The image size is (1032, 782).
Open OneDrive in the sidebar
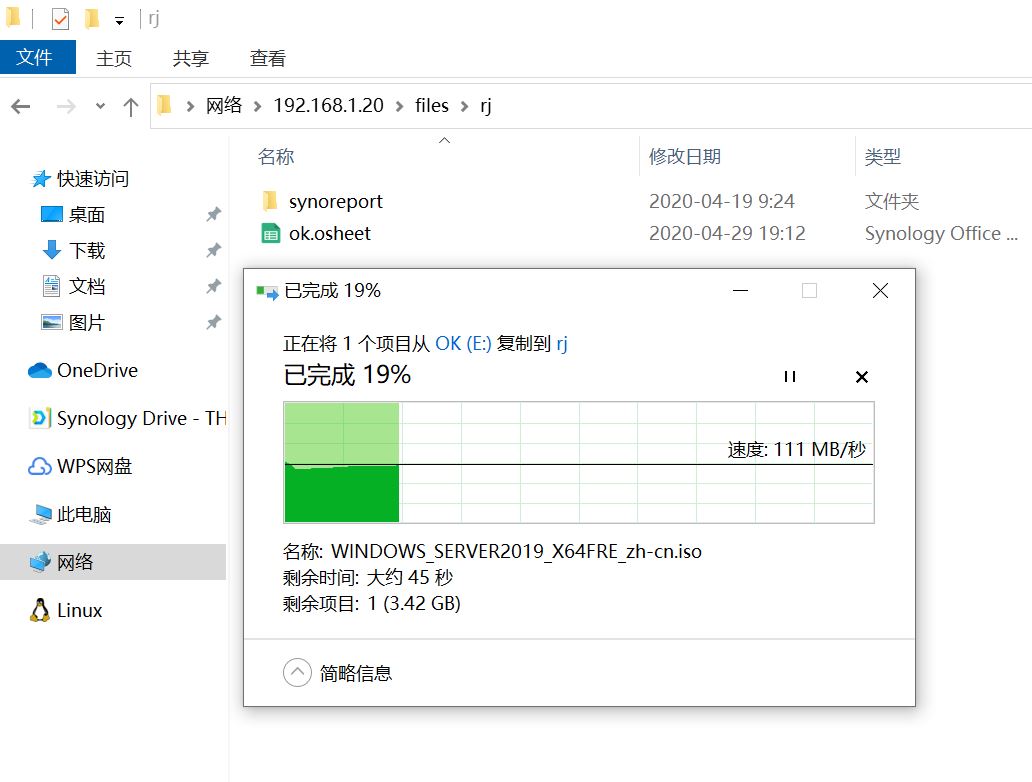(97, 370)
